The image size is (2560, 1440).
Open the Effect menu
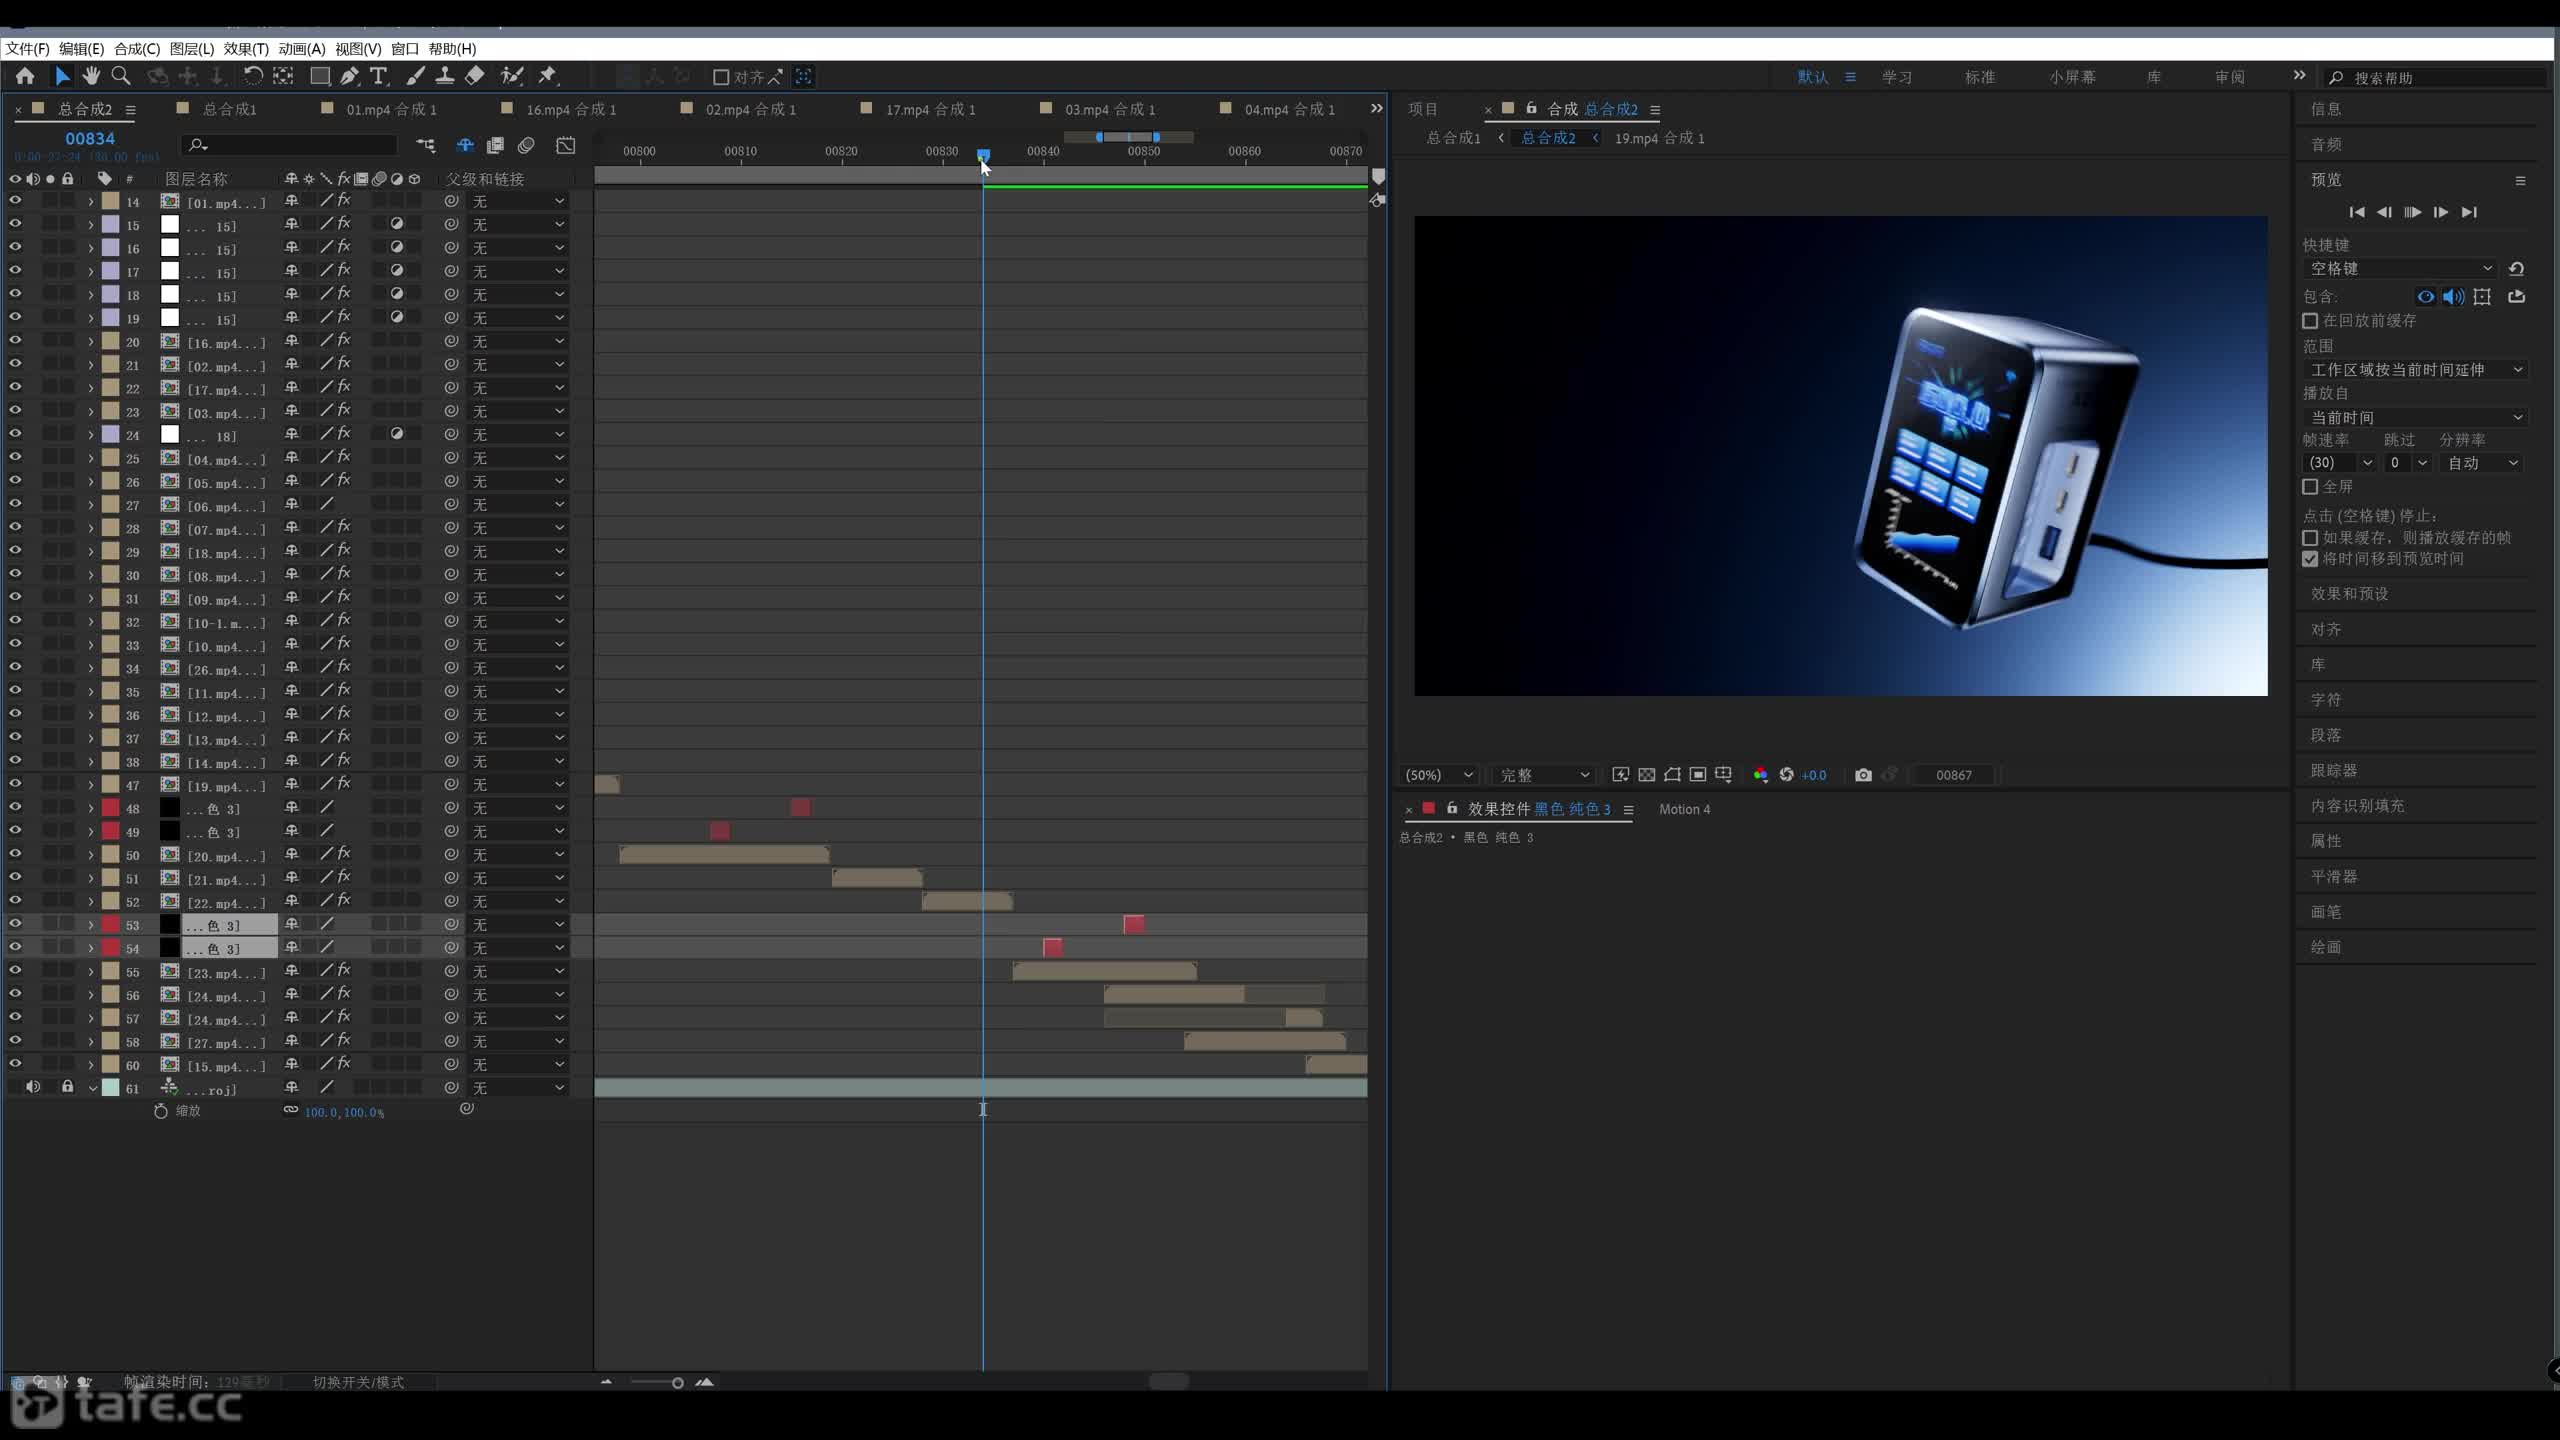(x=246, y=49)
